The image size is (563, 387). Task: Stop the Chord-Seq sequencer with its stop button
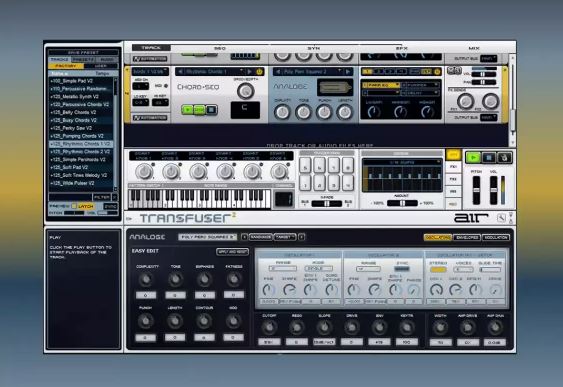(211, 109)
